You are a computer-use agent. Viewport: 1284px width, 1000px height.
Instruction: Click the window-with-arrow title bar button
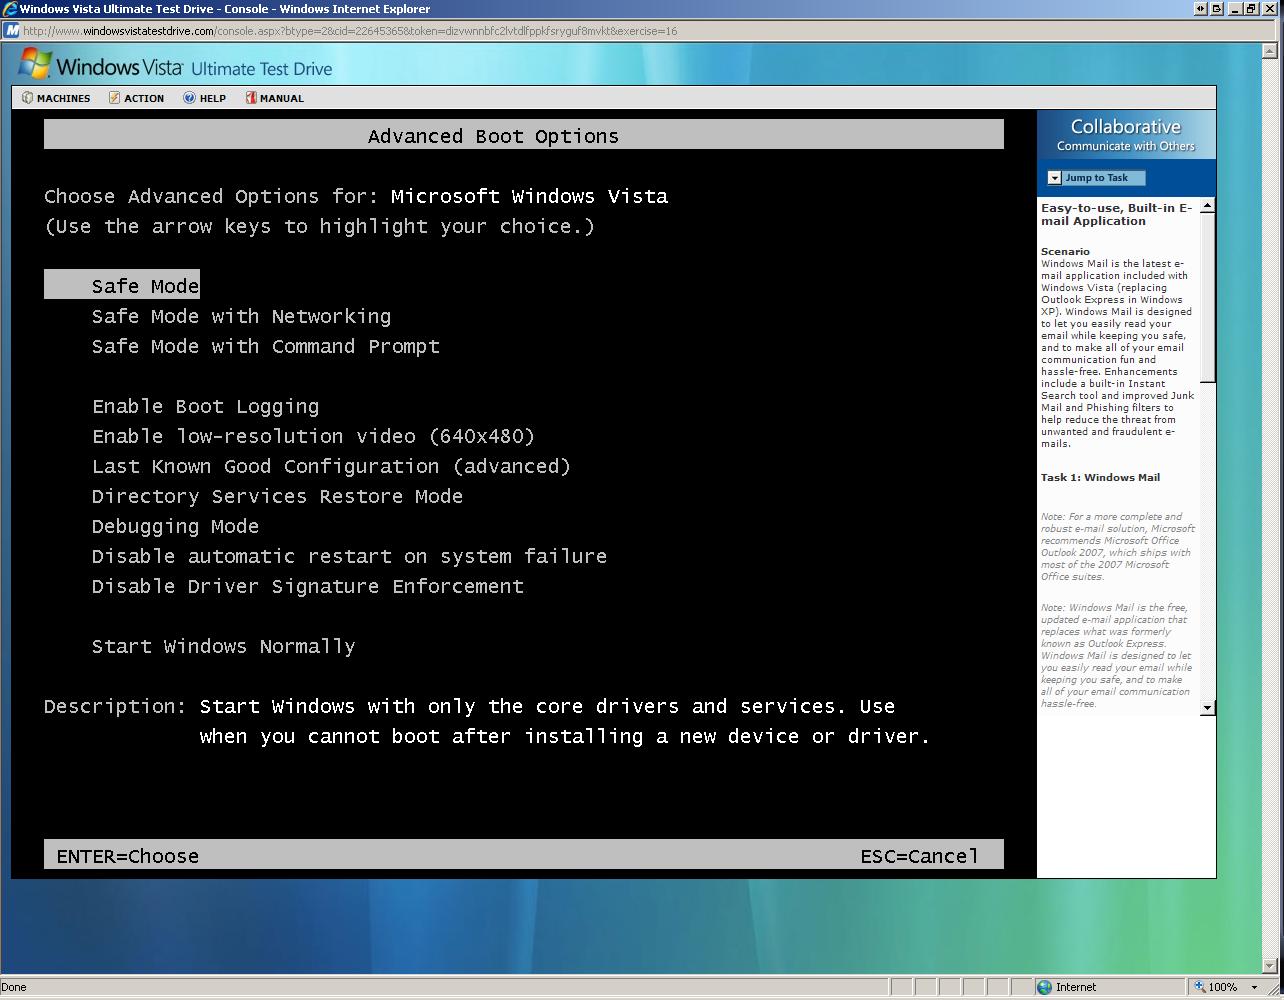(x=1217, y=9)
